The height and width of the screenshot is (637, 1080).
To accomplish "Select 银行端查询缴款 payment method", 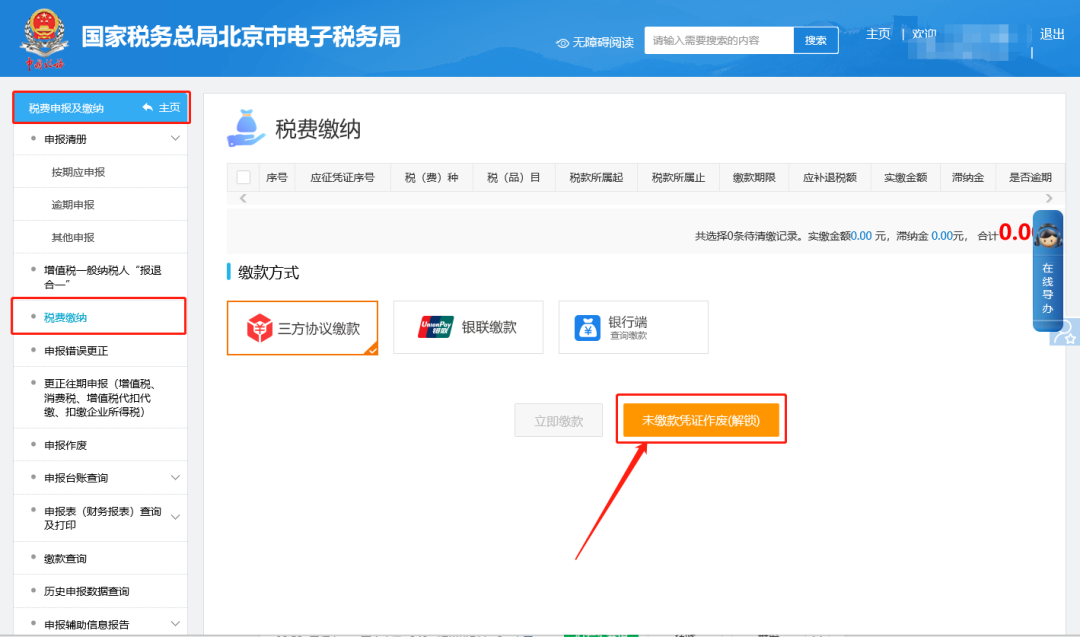I will 634,327.
